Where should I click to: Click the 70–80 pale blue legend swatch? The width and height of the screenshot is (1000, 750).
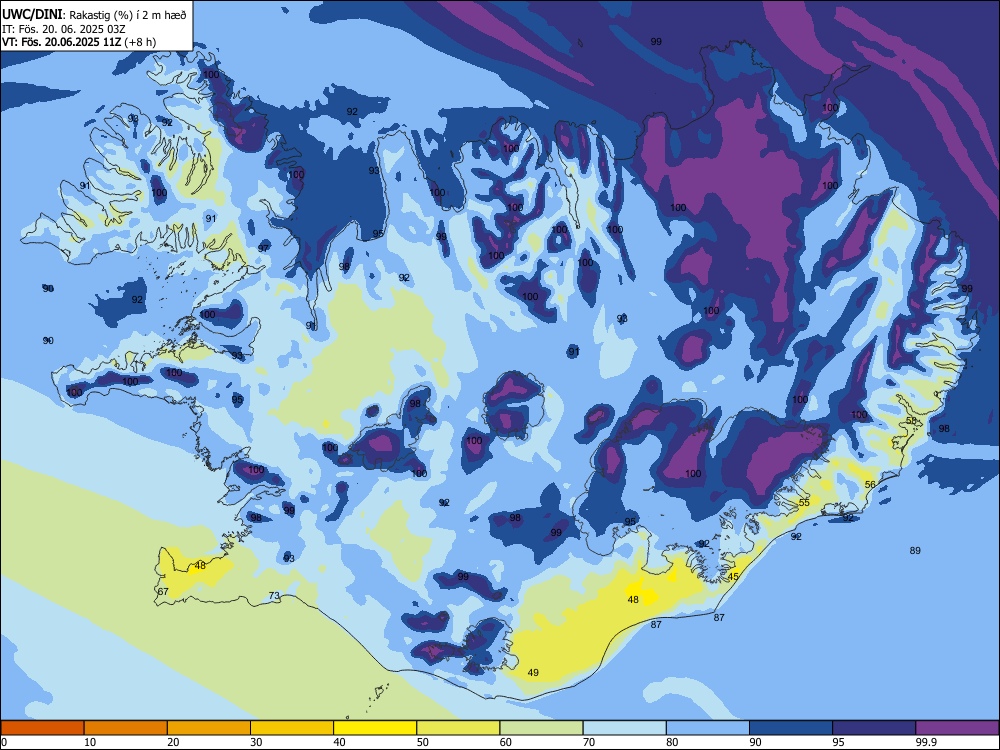pyautogui.click(x=624, y=728)
